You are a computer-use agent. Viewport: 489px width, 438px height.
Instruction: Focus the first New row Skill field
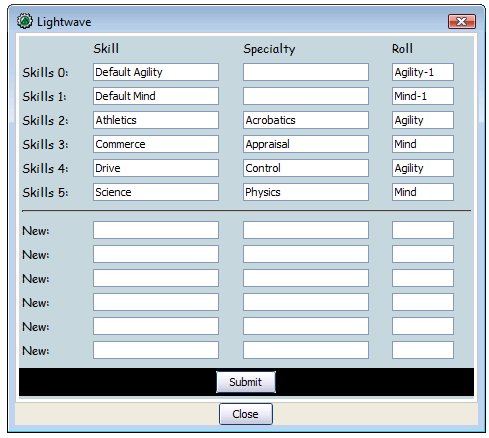click(x=156, y=230)
